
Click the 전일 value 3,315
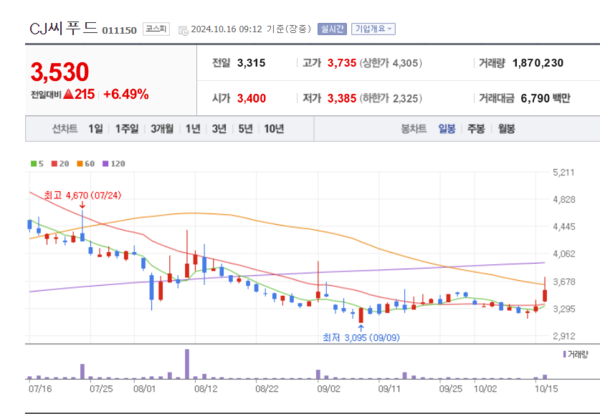(251, 63)
